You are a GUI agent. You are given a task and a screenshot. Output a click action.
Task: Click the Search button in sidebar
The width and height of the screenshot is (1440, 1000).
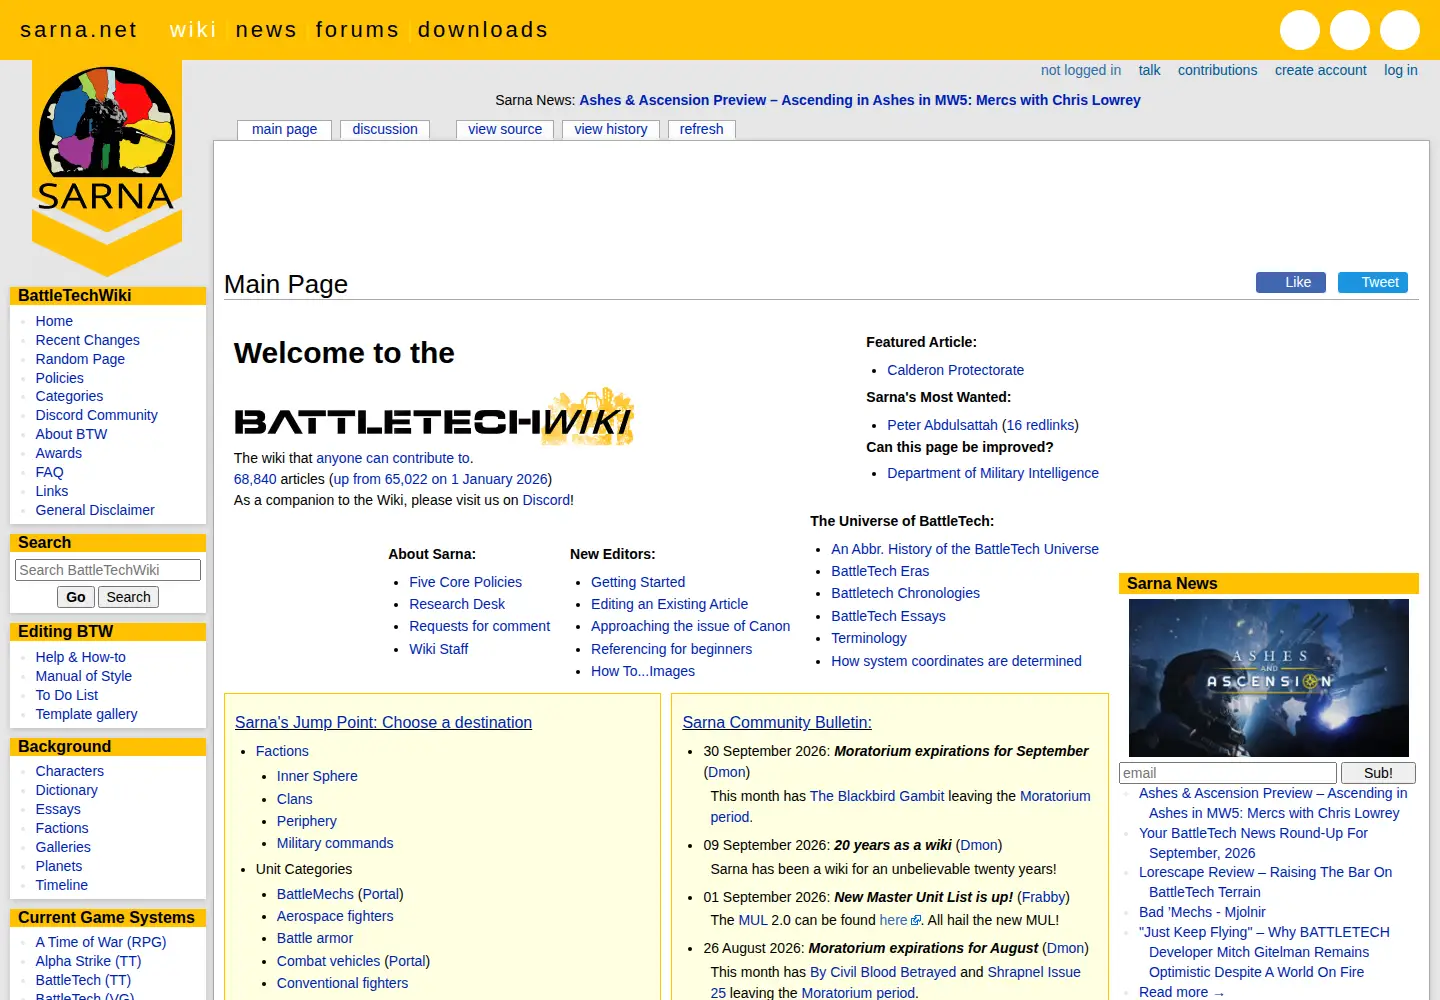[x=129, y=597]
